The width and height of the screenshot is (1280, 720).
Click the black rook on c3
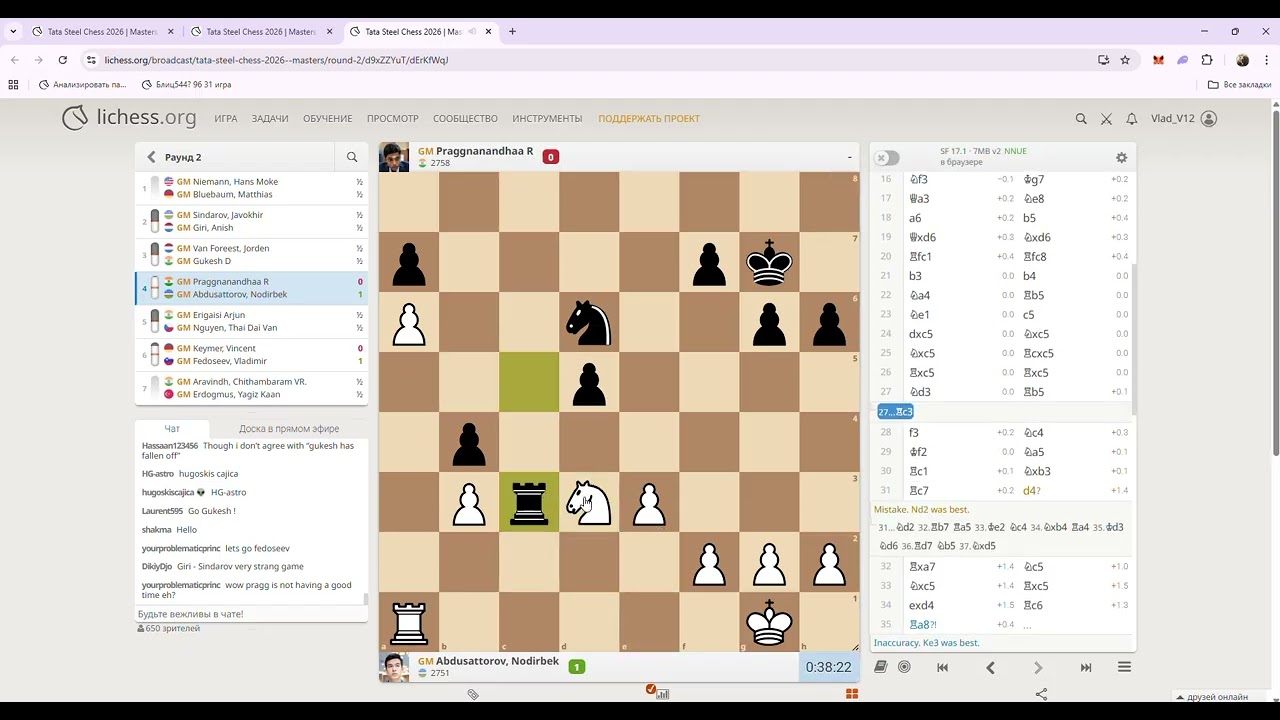pos(529,502)
